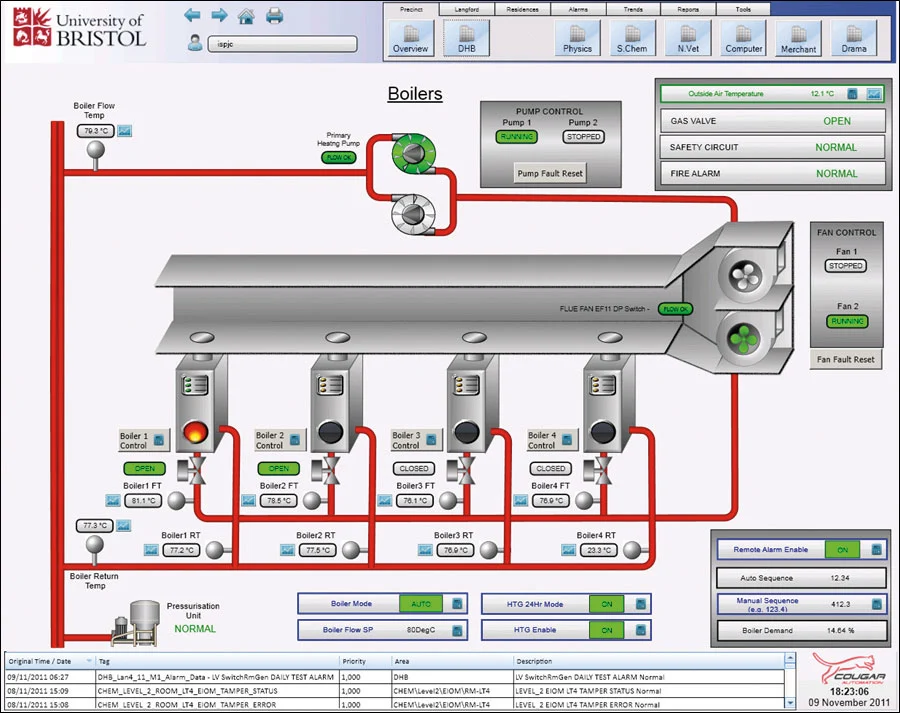
Task: Open trend chart beside Boiler Flow Temp
Action: (124, 131)
